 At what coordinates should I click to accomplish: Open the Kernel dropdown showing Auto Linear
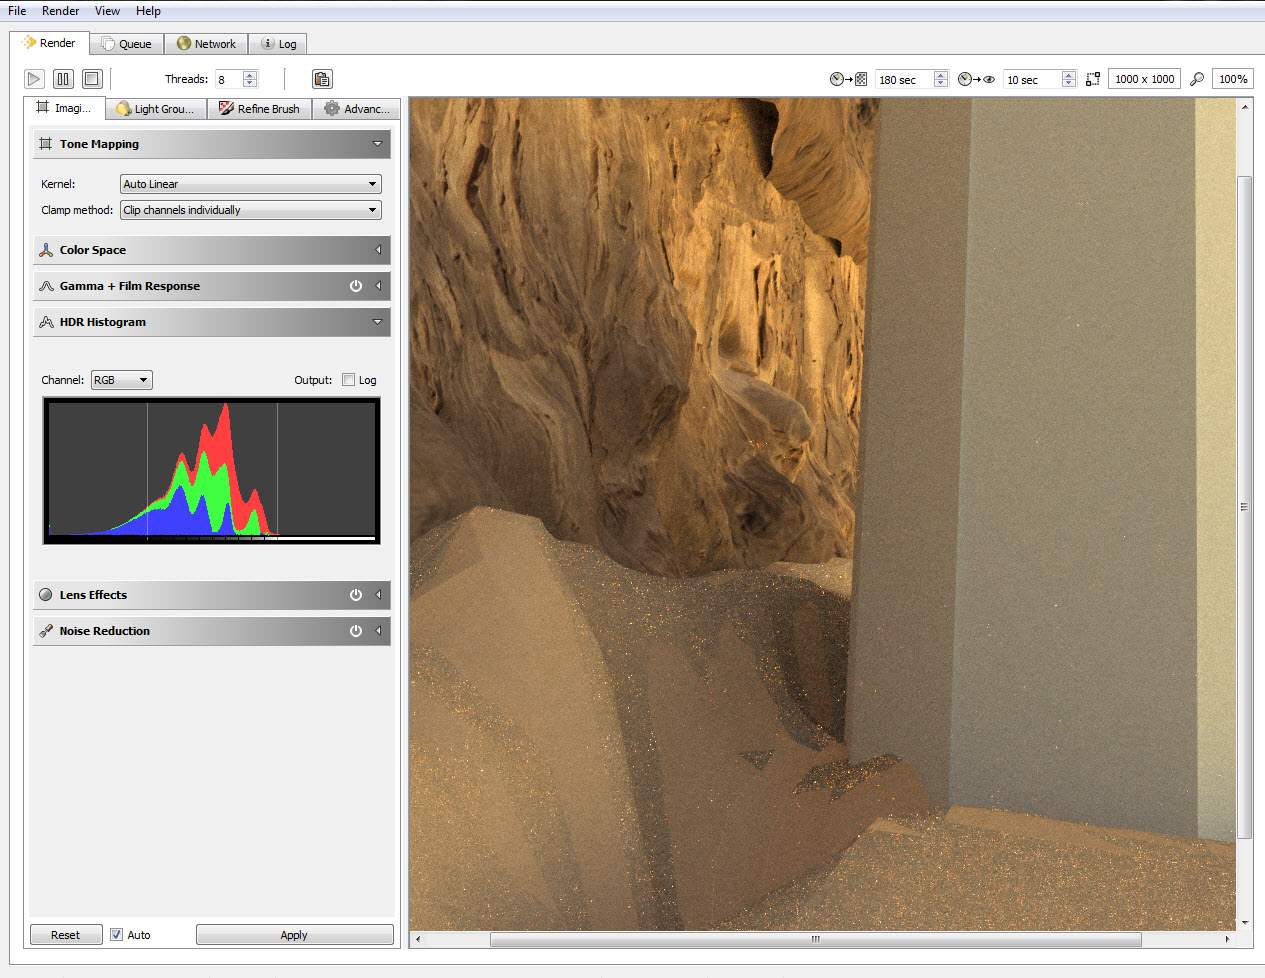(x=250, y=184)
